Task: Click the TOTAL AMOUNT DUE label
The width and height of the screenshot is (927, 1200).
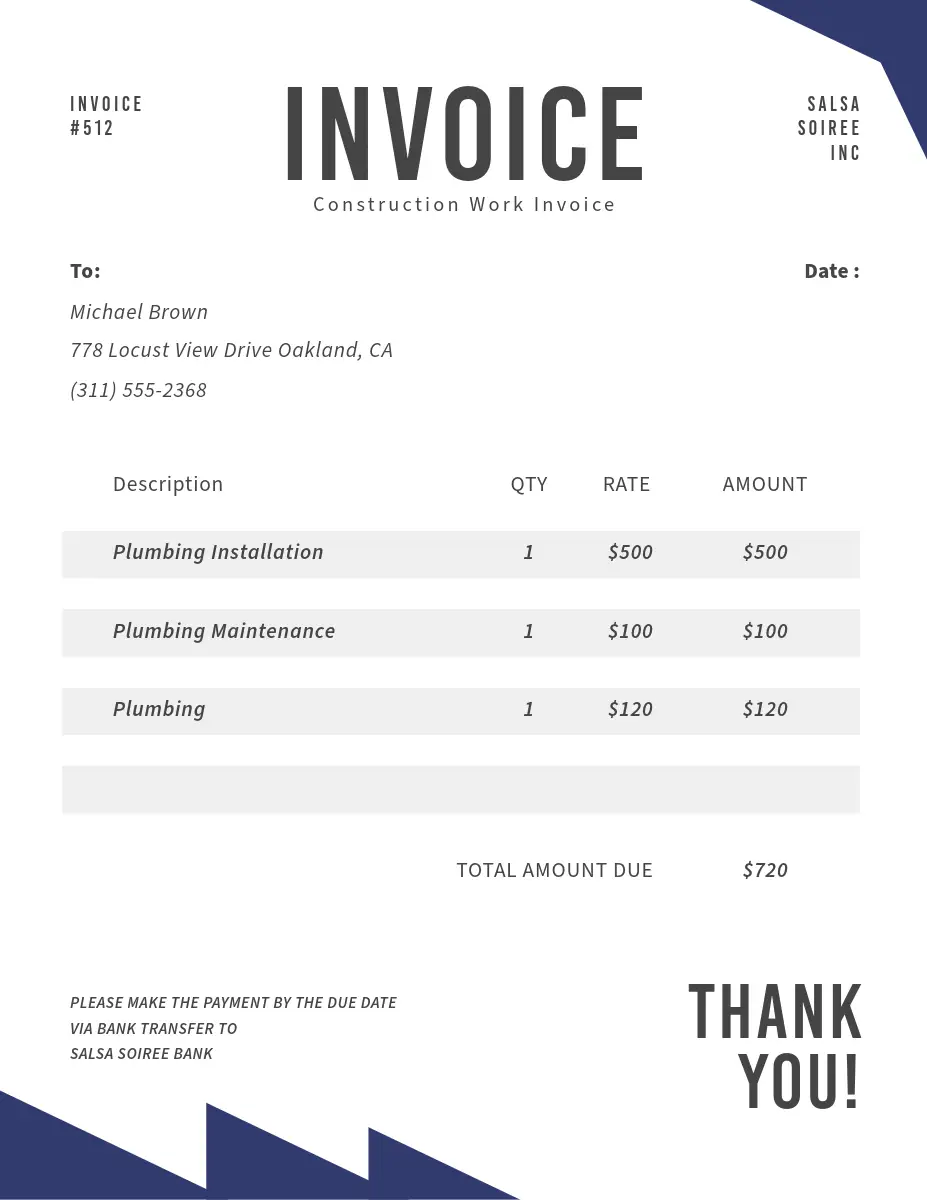Action: click(554, 870)
